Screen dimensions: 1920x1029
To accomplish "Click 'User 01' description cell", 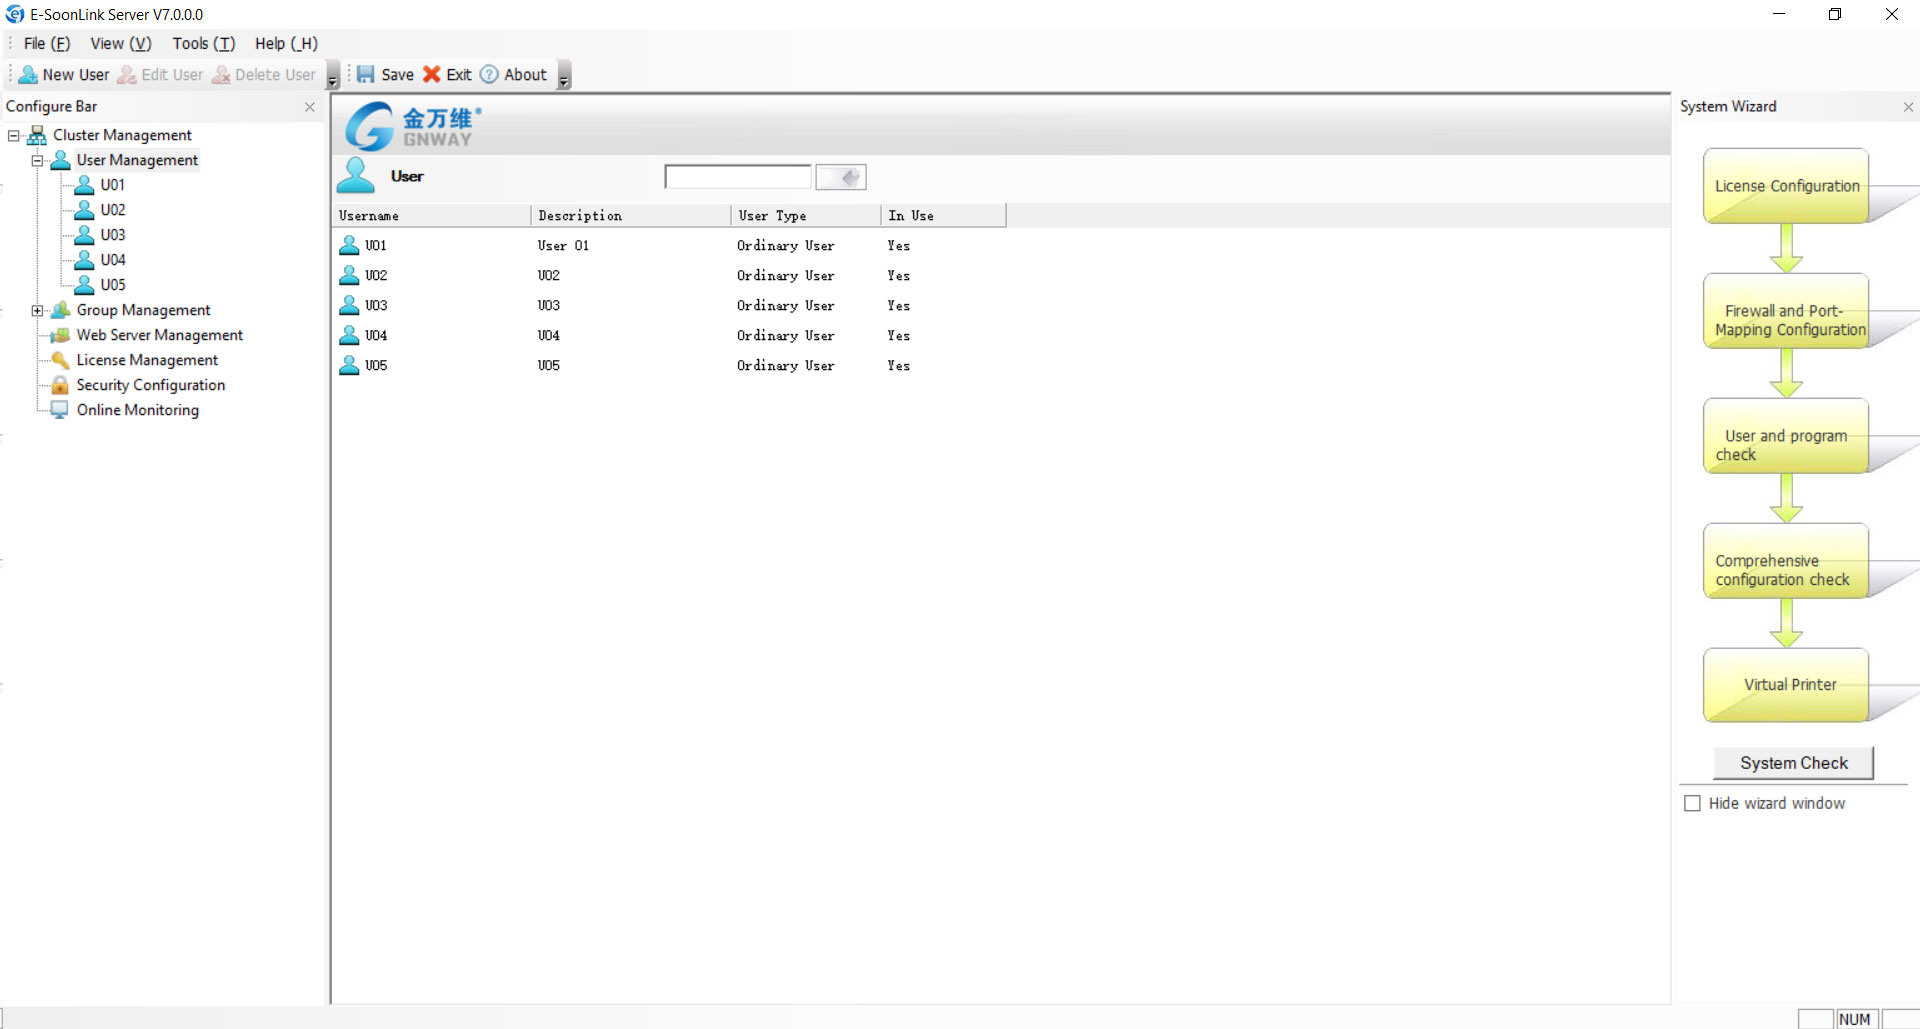I will [563, 246].
